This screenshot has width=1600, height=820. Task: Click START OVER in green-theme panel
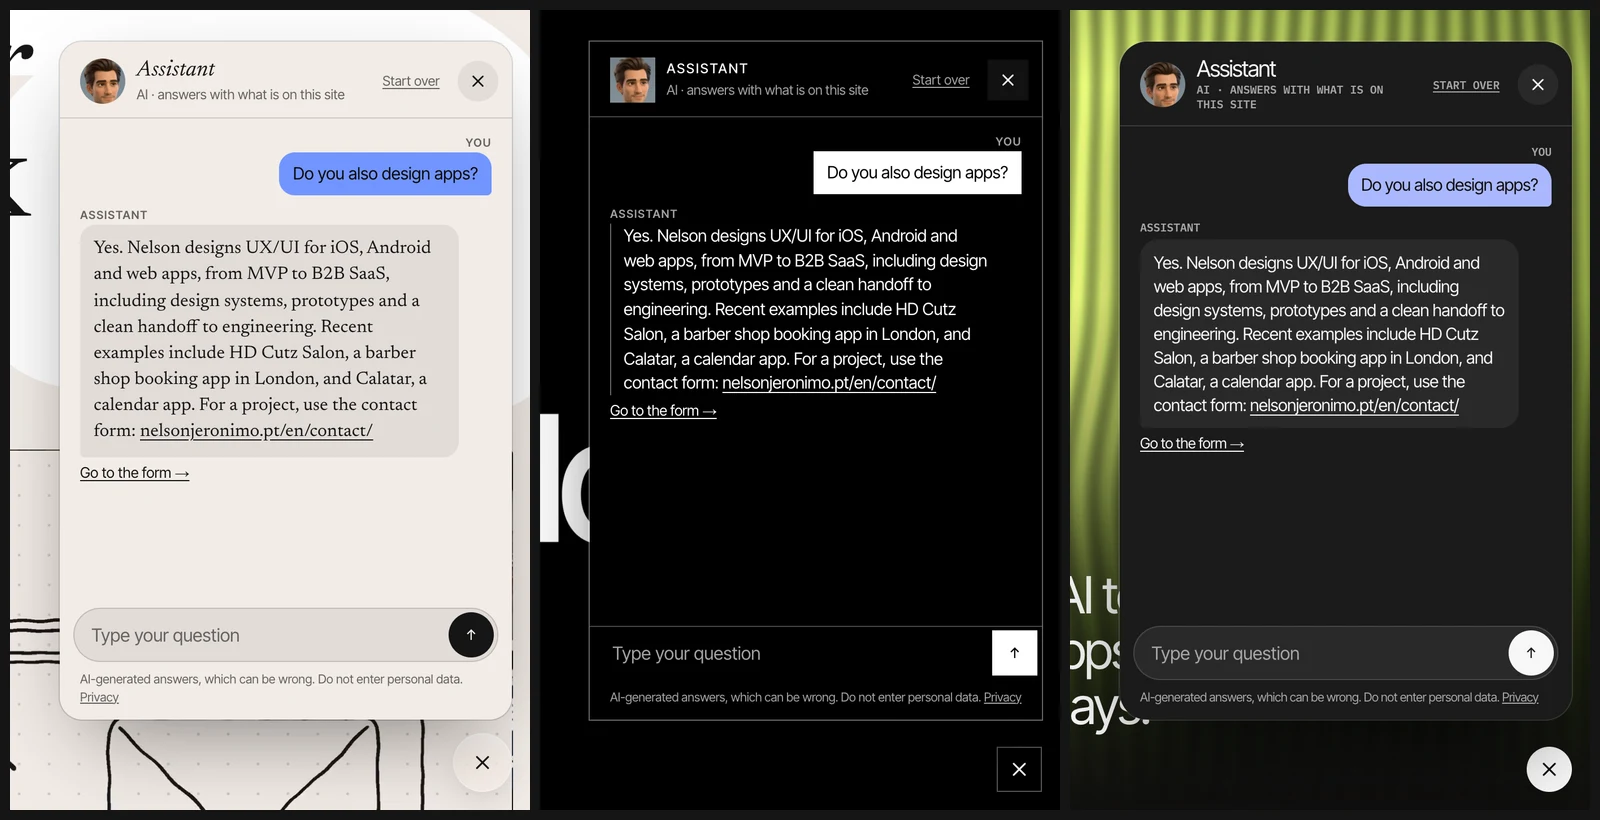[1466, 86]
